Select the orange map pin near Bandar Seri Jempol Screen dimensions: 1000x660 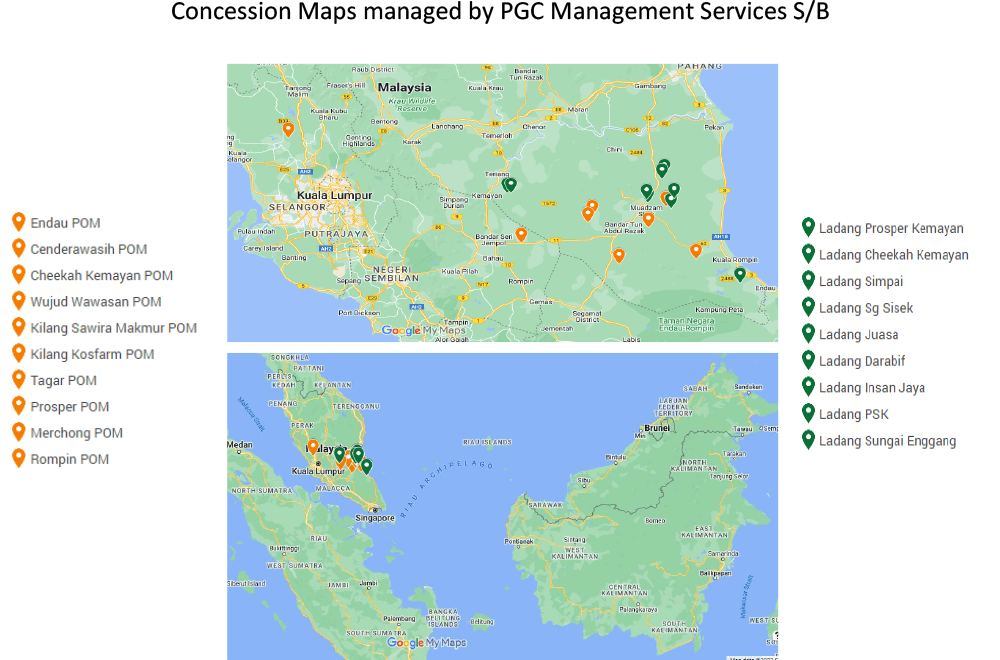[x=521, y=234]
